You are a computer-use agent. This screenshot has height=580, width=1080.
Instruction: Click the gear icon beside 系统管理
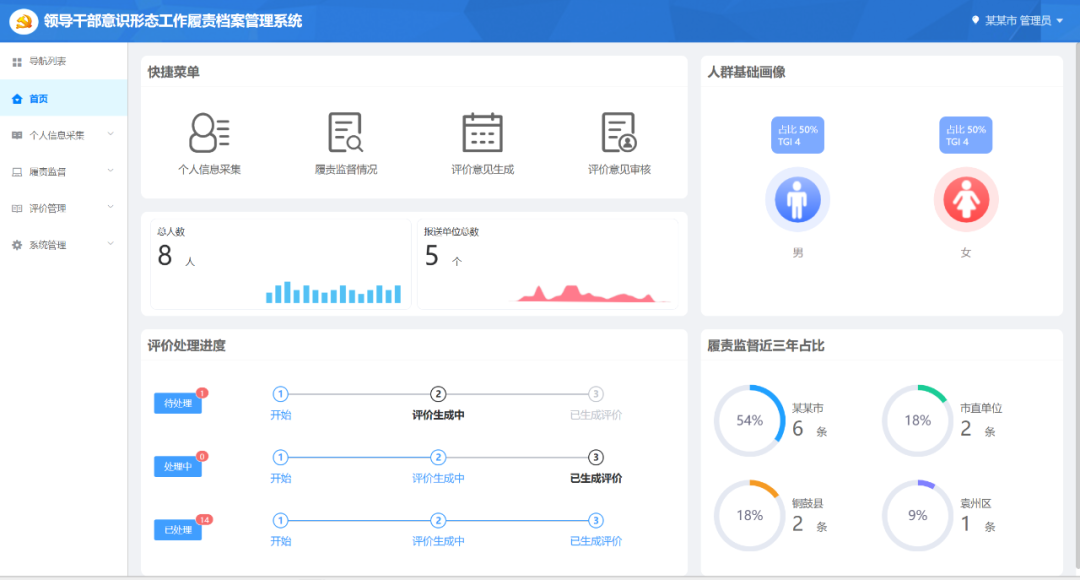[16, 245]
